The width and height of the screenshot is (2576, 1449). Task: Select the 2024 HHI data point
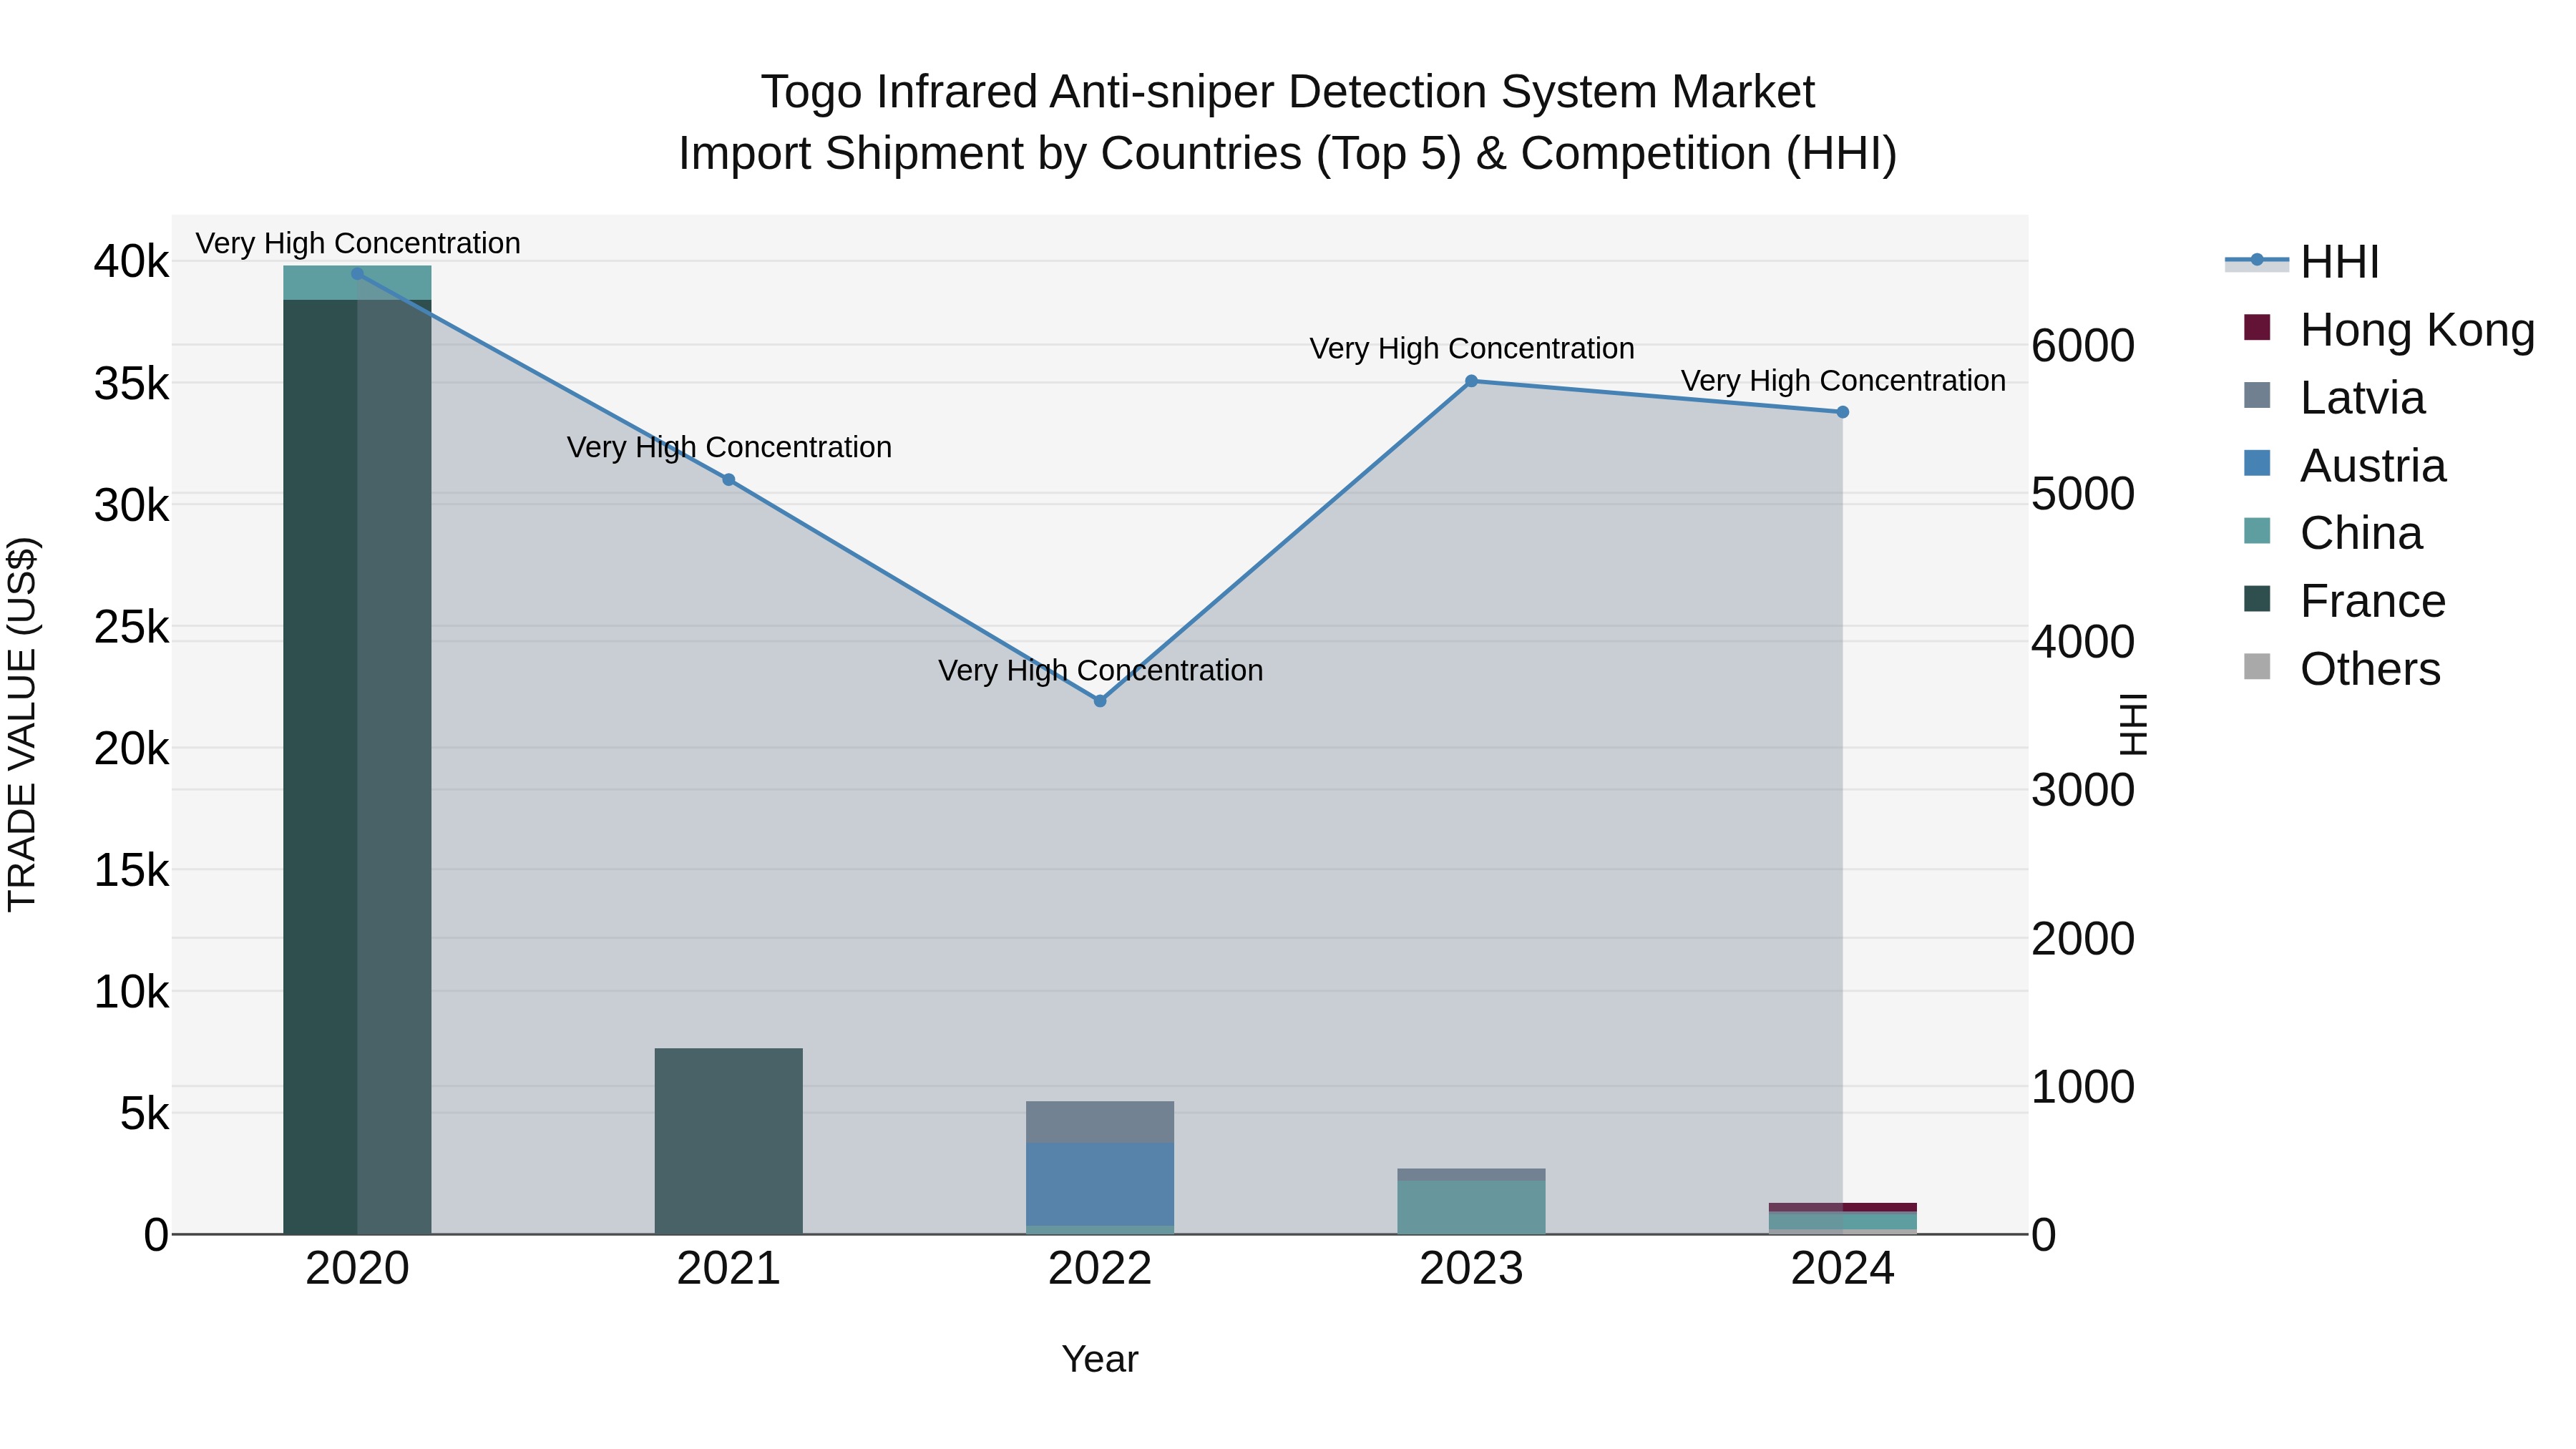click(1843, 412)
